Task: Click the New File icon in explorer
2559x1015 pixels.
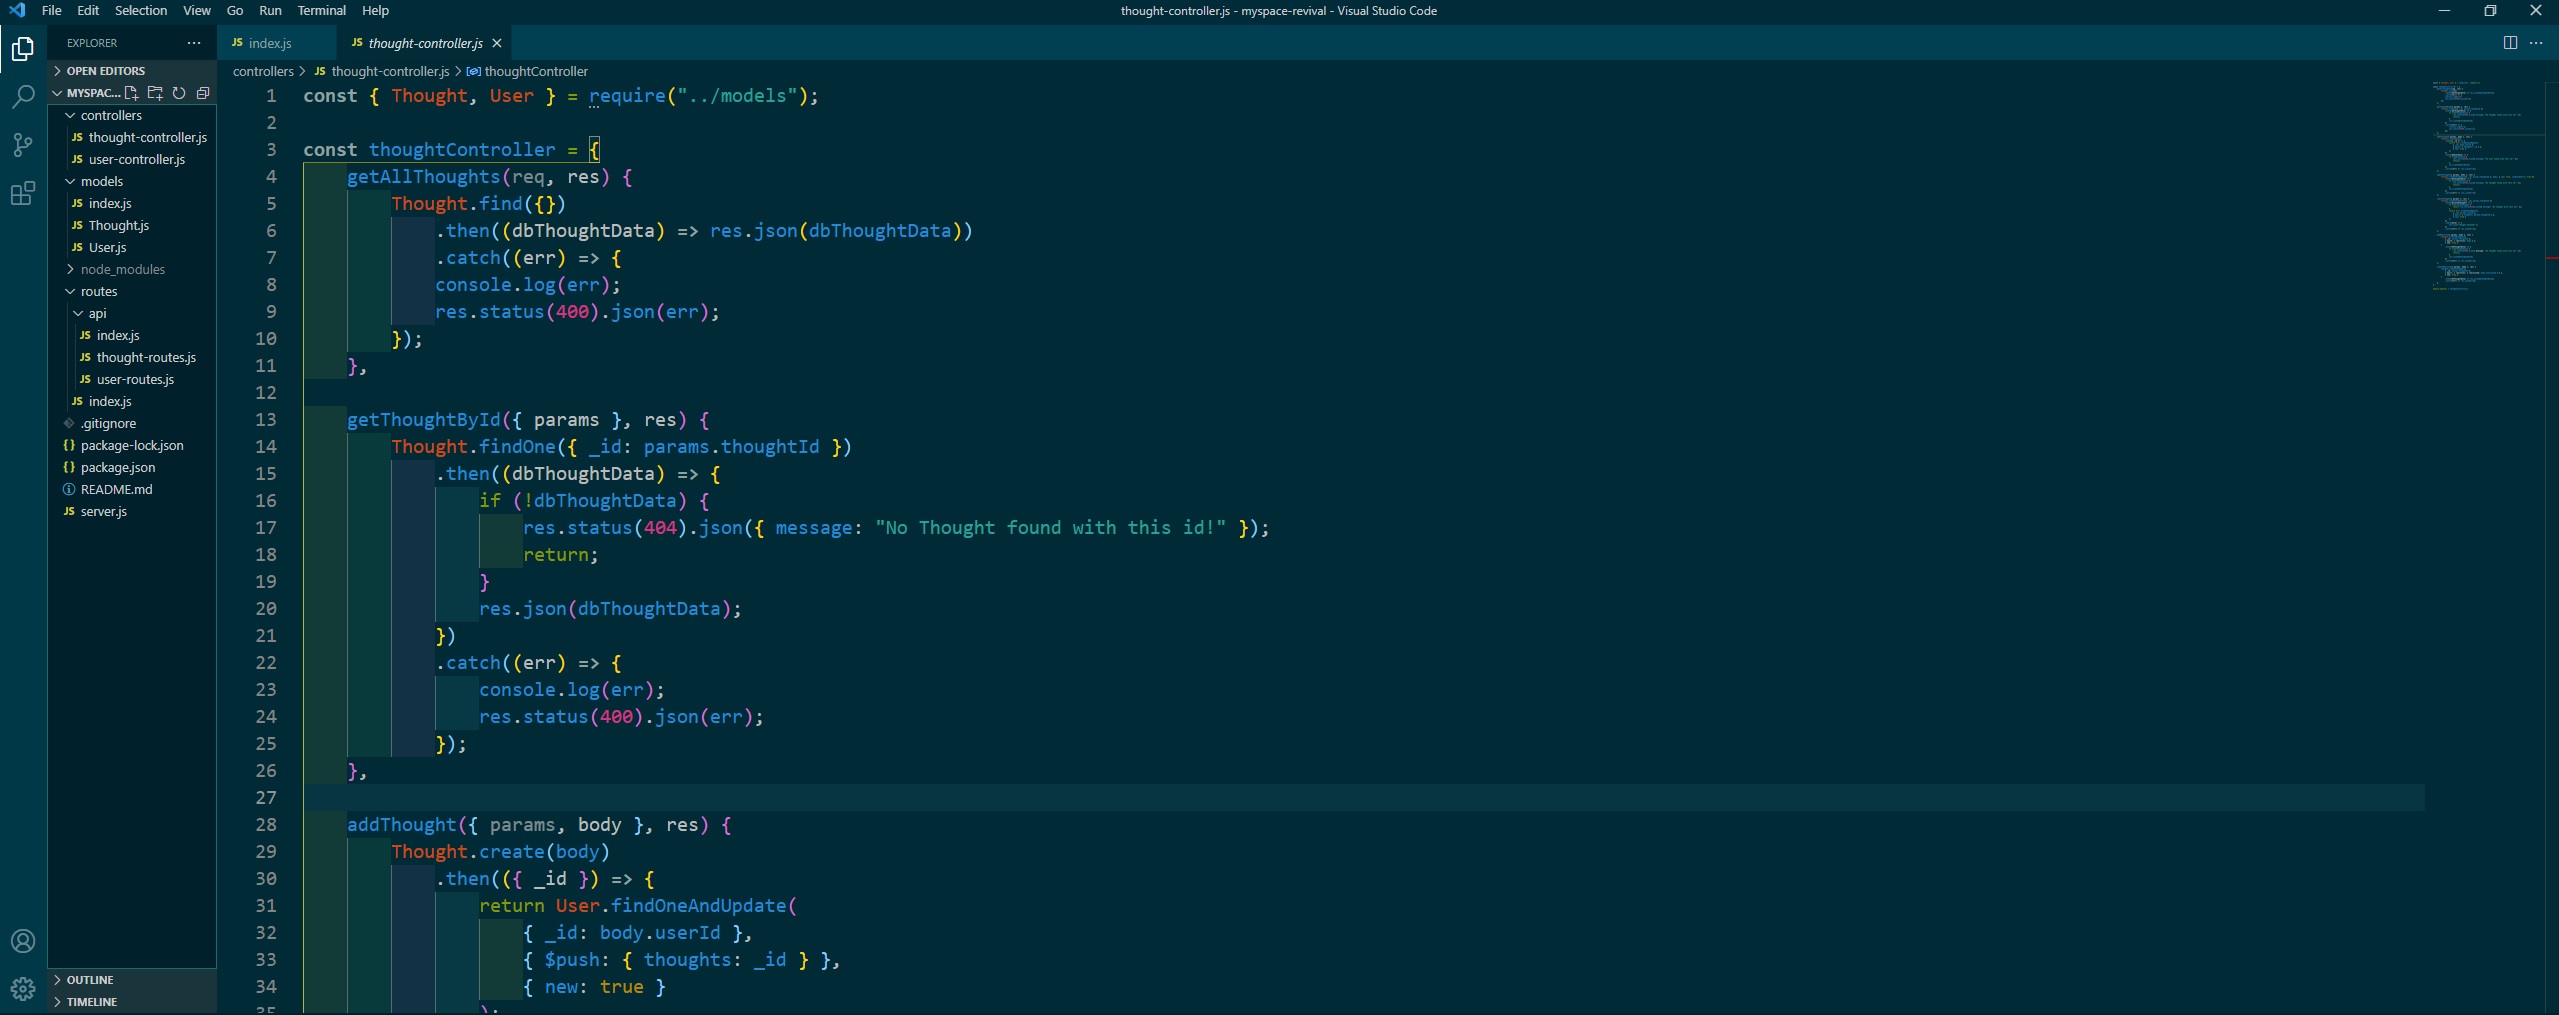Action: click(x=131, y=93)
